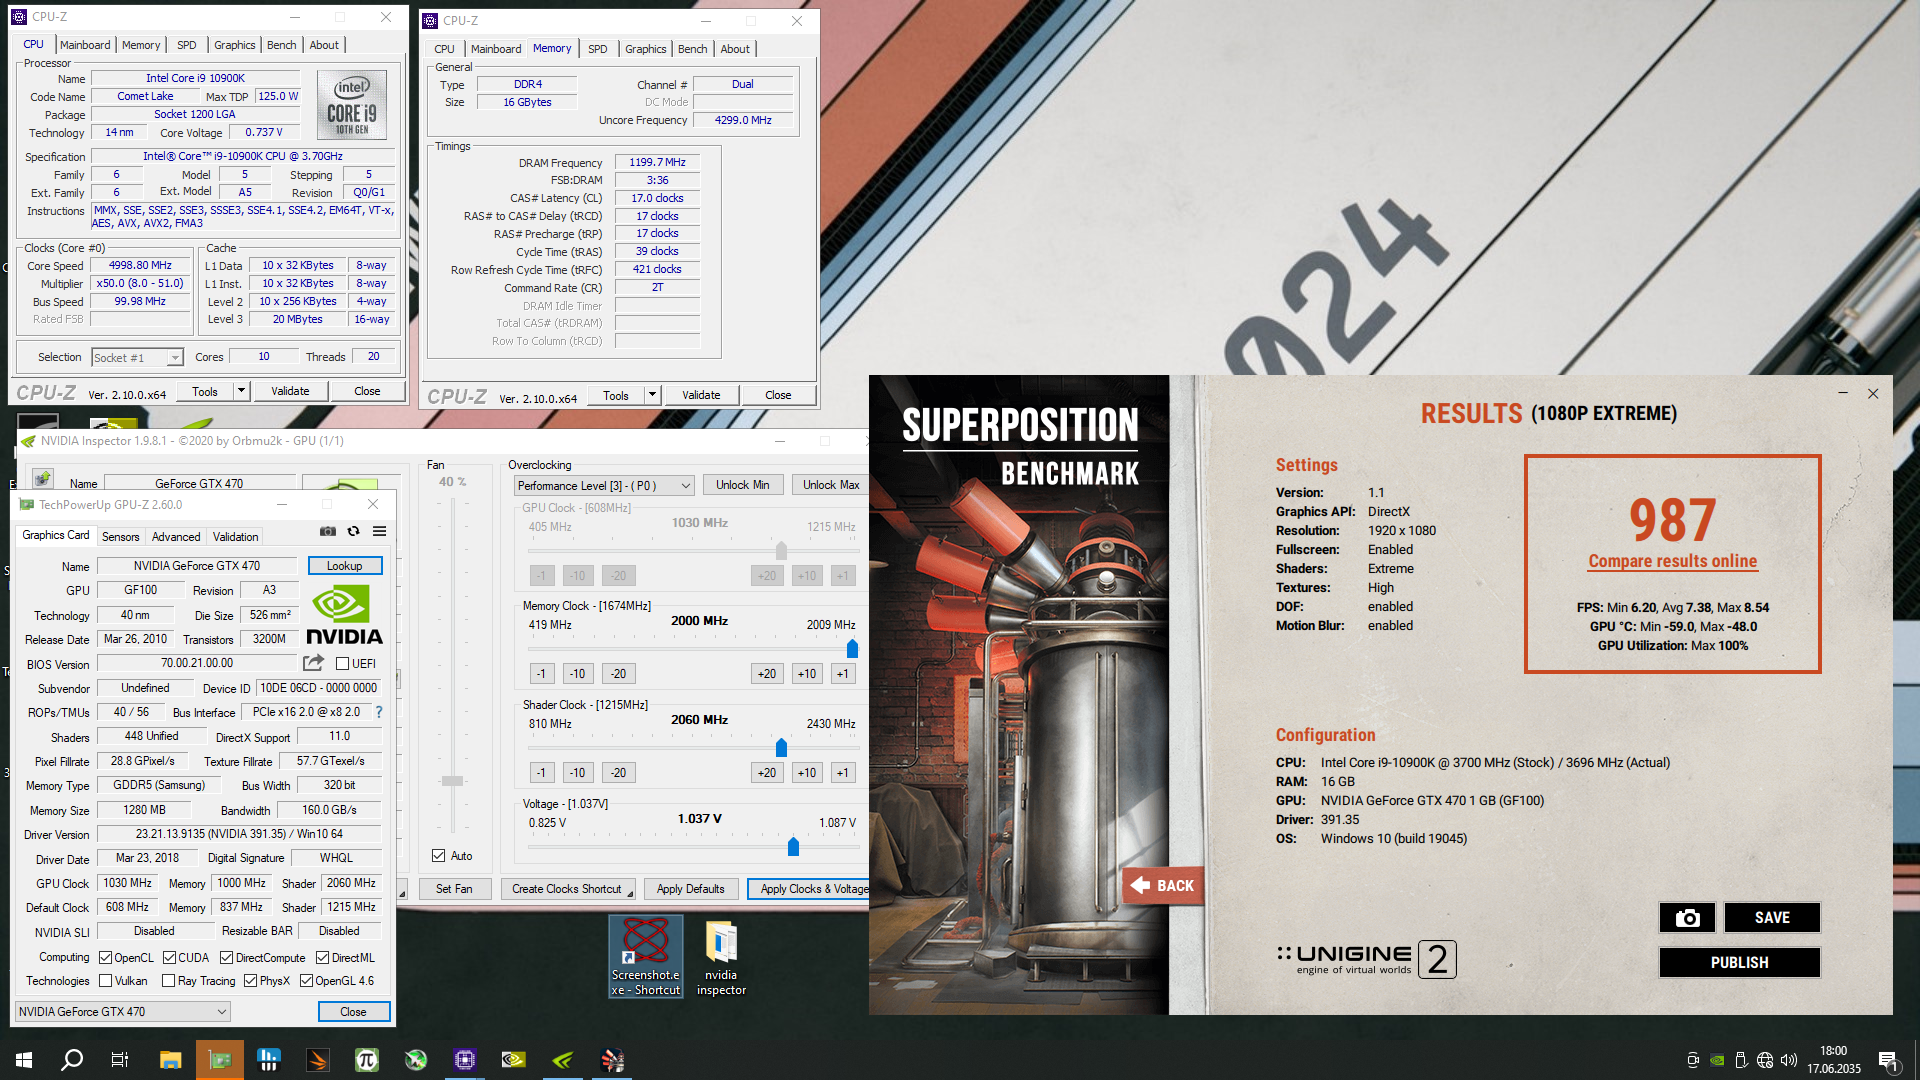The width and height of the screenshot is (1920, 1080).
Task: Click the PUBLISH button in Superposition
Action: [1739, 962]
